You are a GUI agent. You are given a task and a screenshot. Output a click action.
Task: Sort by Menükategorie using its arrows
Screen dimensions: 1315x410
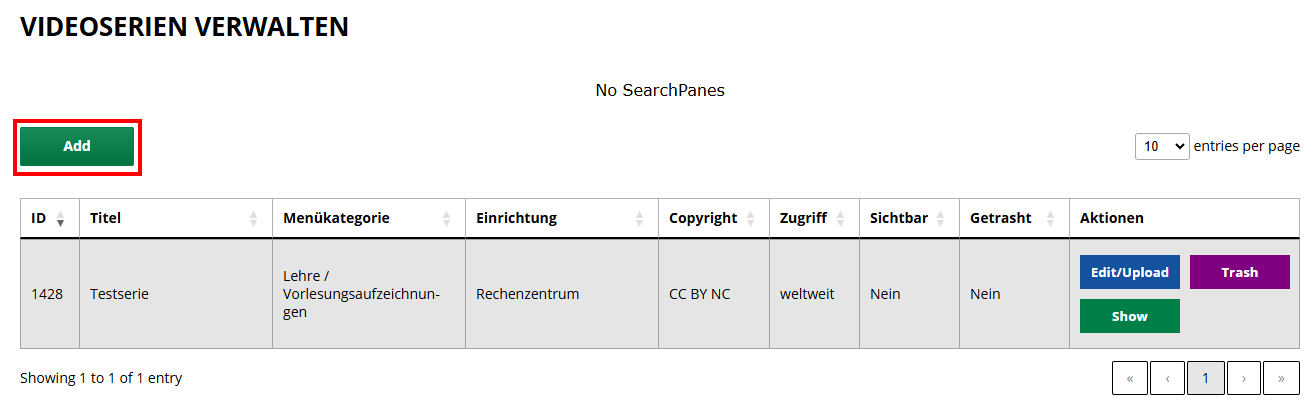[446, 218]
